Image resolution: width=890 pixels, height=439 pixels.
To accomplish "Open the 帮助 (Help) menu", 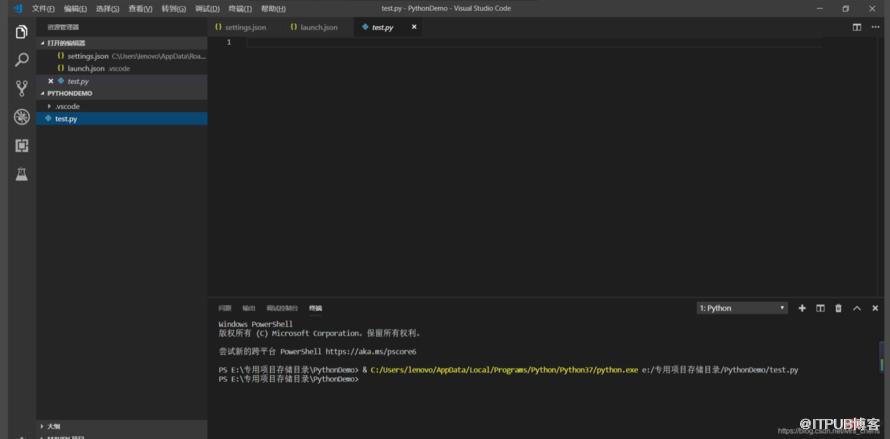I will click(273, 9).
